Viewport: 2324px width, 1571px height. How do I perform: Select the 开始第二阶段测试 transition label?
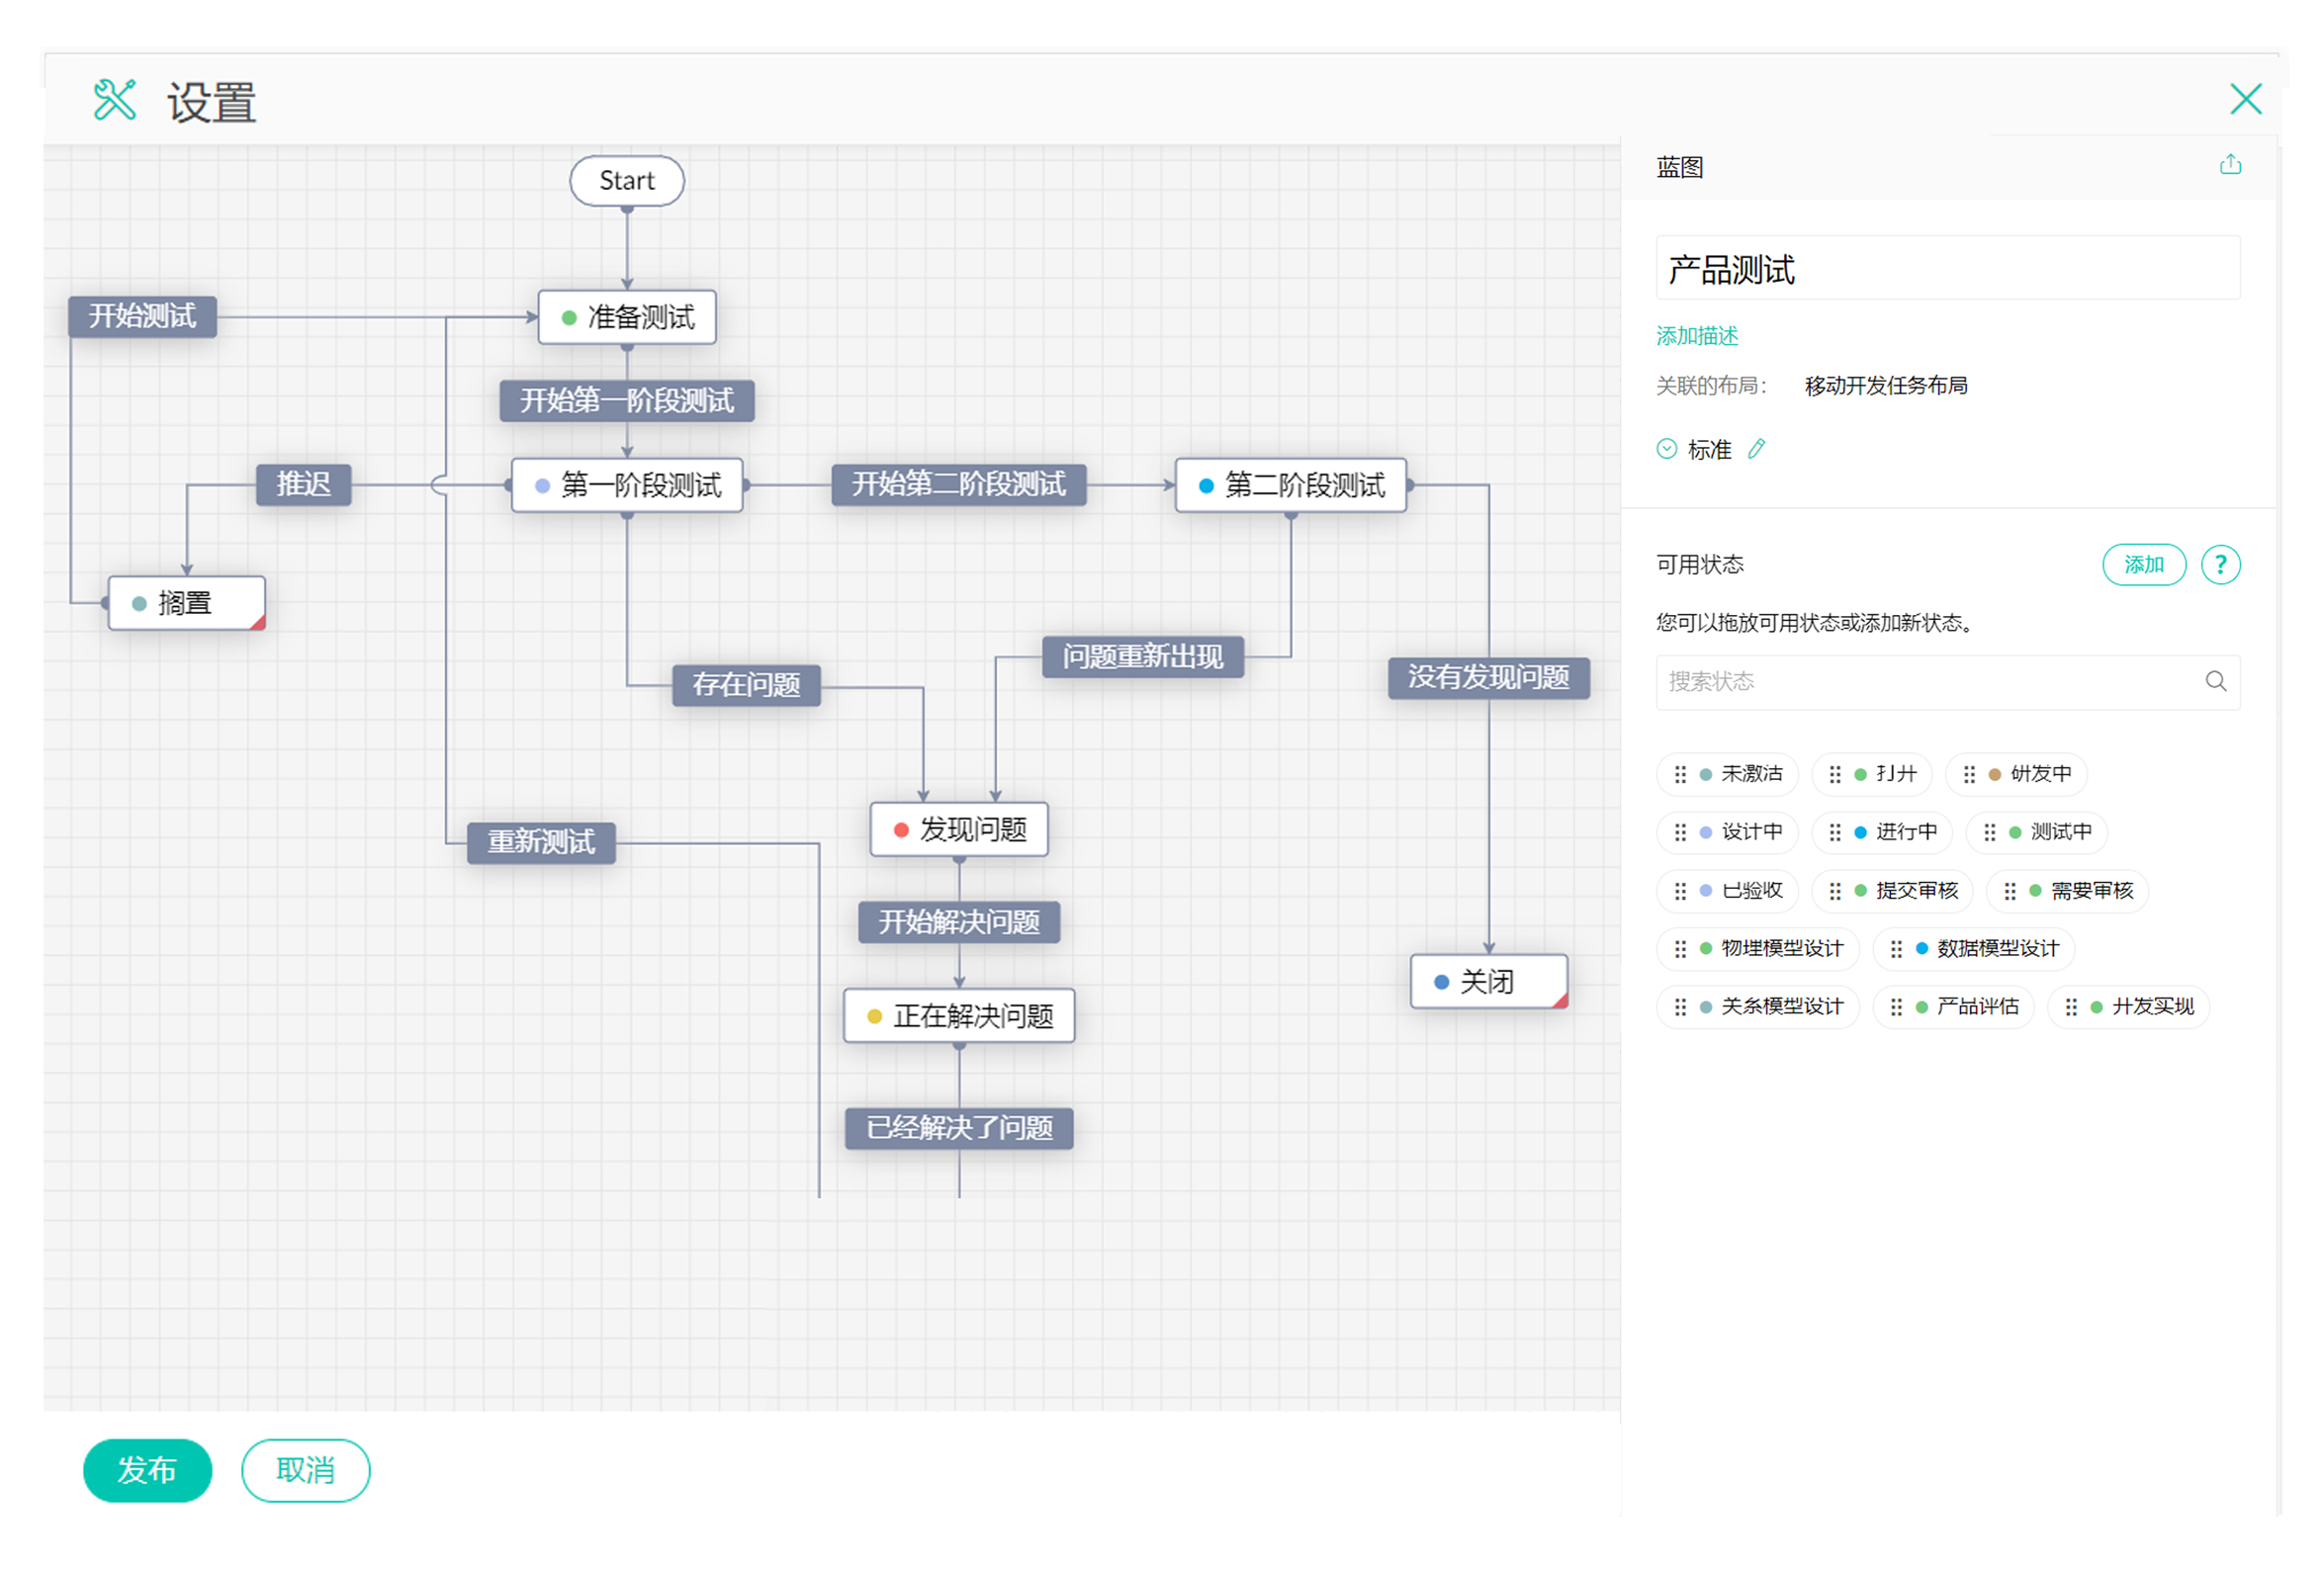(x=958, y=485)
